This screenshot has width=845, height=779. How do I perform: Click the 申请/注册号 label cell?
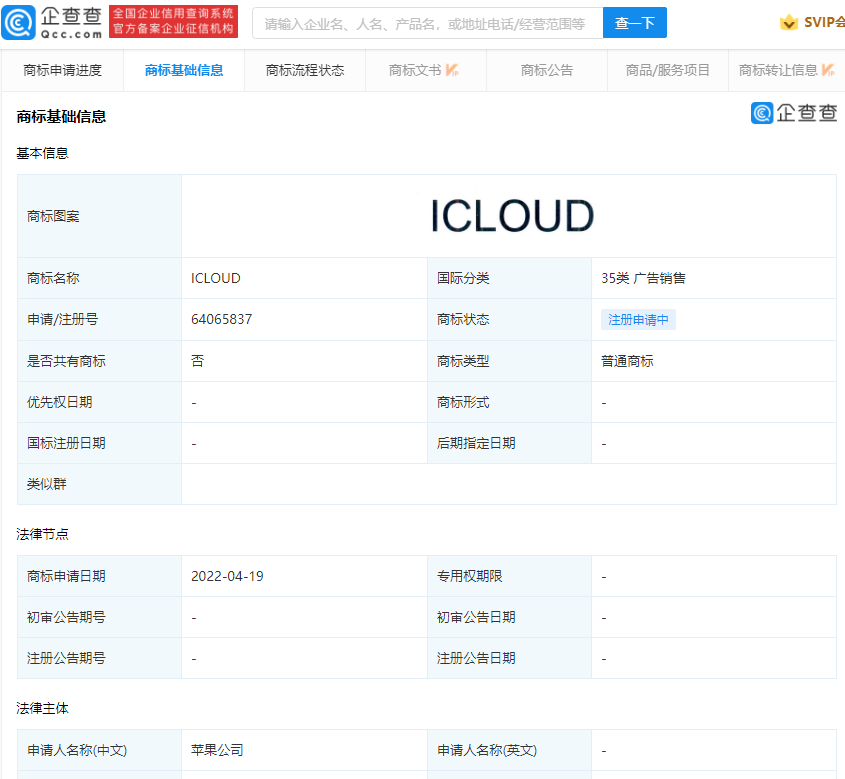tap(100, 319)
